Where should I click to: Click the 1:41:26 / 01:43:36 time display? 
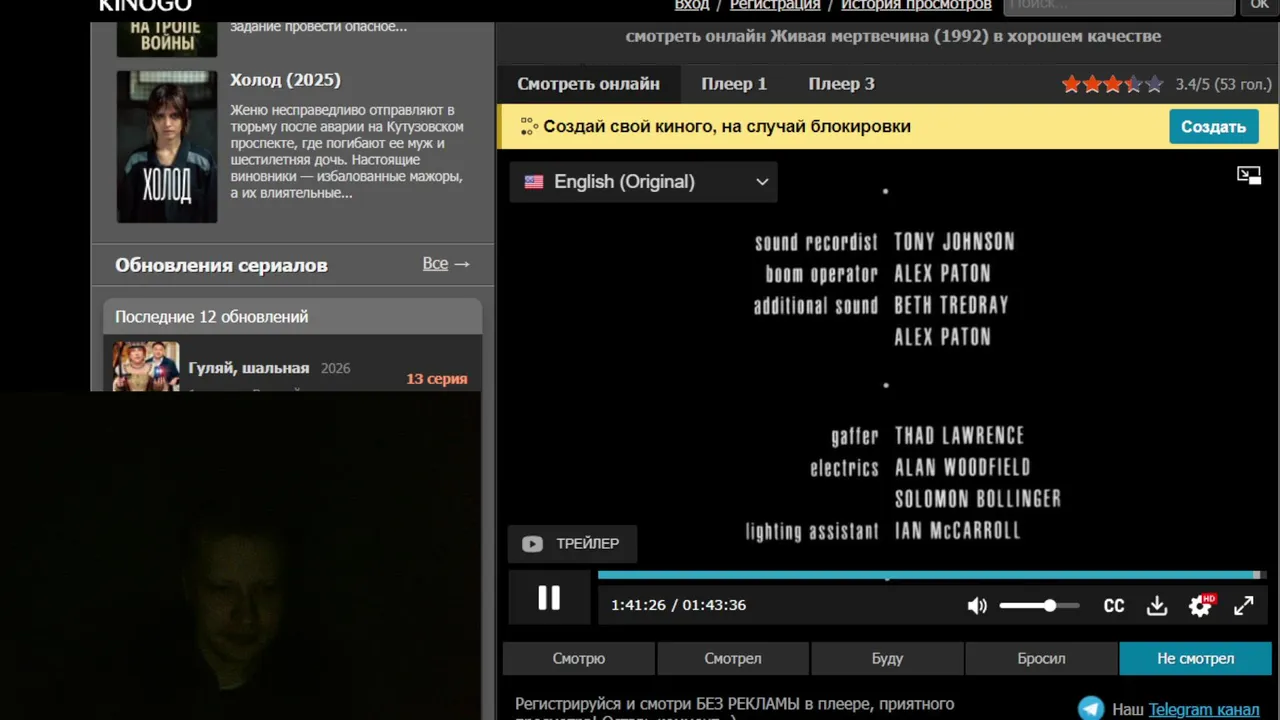(x=678, y=605)
